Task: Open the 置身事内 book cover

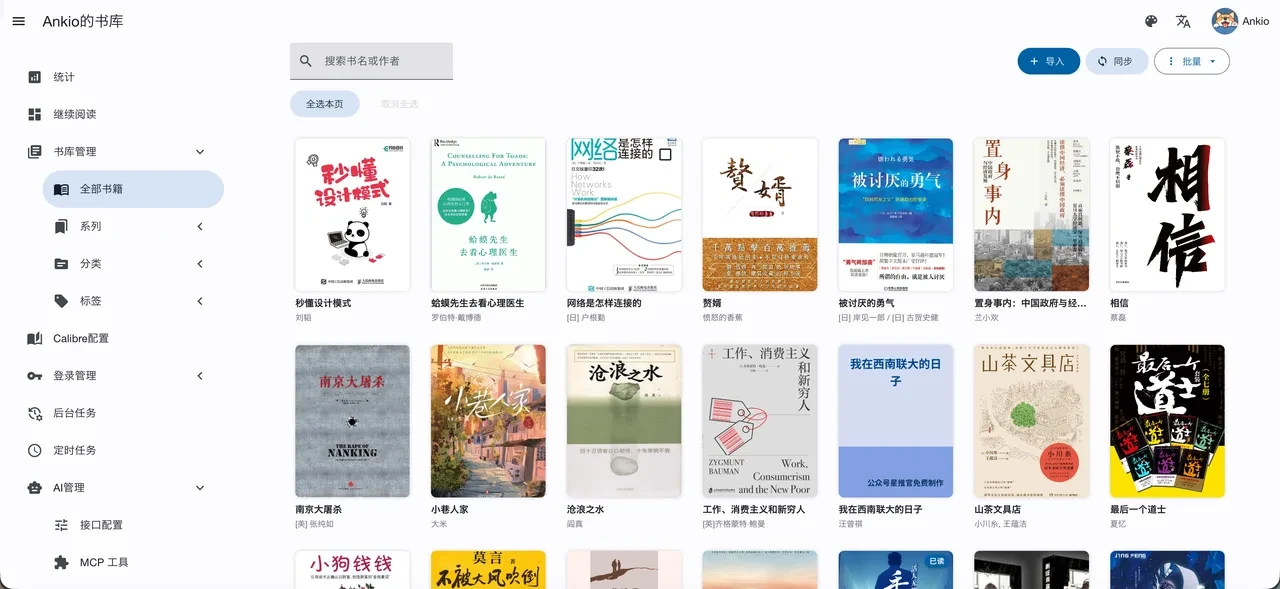Action: 1031,215
